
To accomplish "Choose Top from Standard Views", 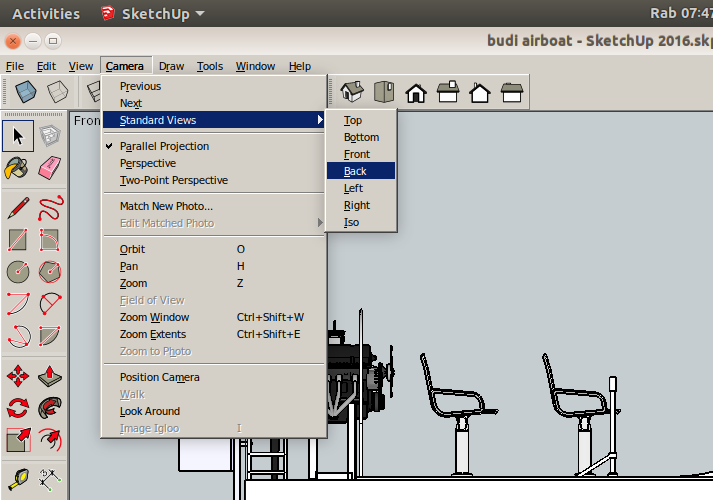I will point(361,120).
